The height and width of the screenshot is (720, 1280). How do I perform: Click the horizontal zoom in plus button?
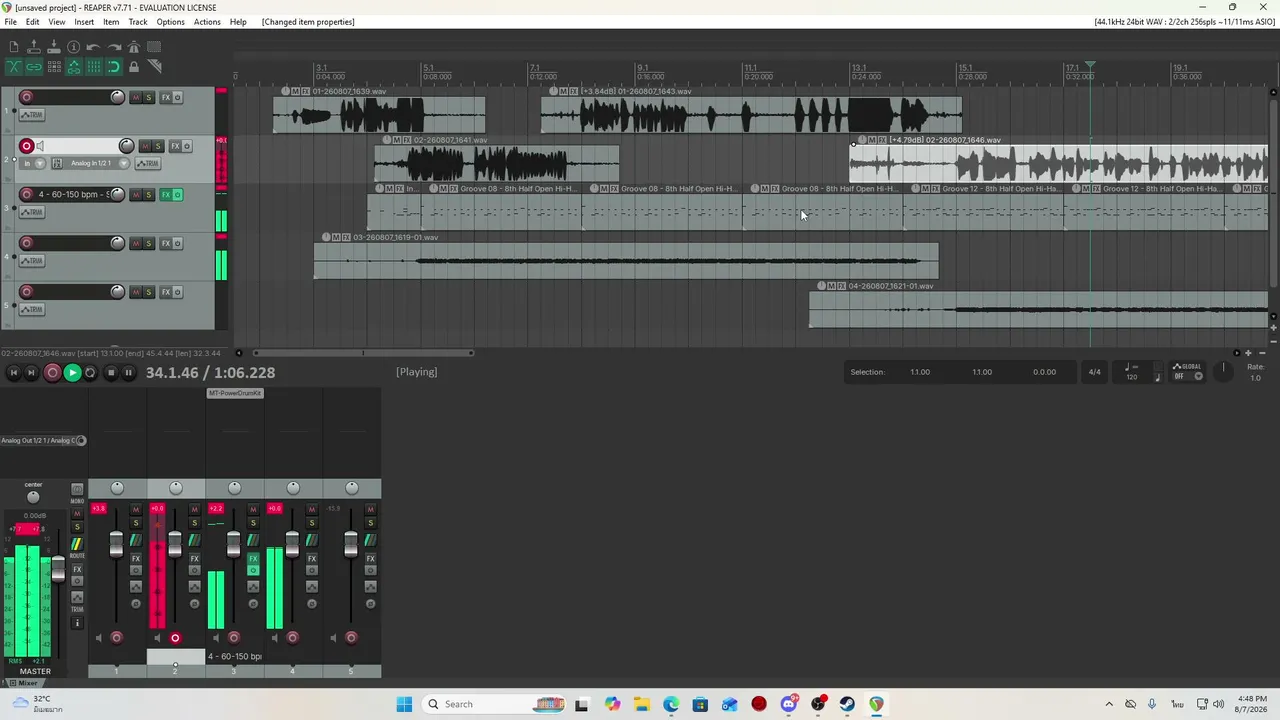coord(1248,353)
